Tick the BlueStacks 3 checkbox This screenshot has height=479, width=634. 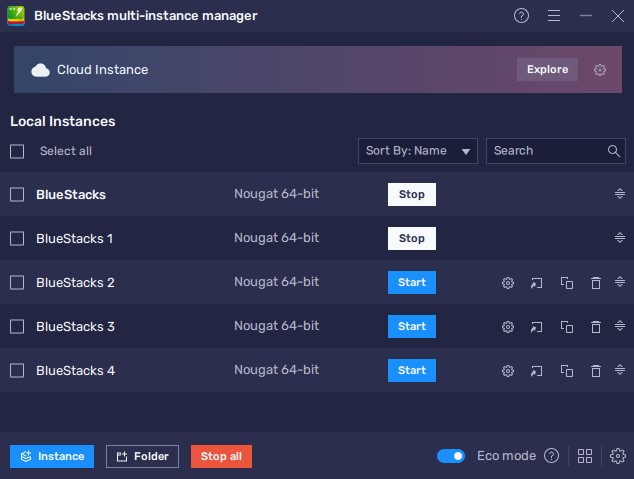[x=17, y=327]
